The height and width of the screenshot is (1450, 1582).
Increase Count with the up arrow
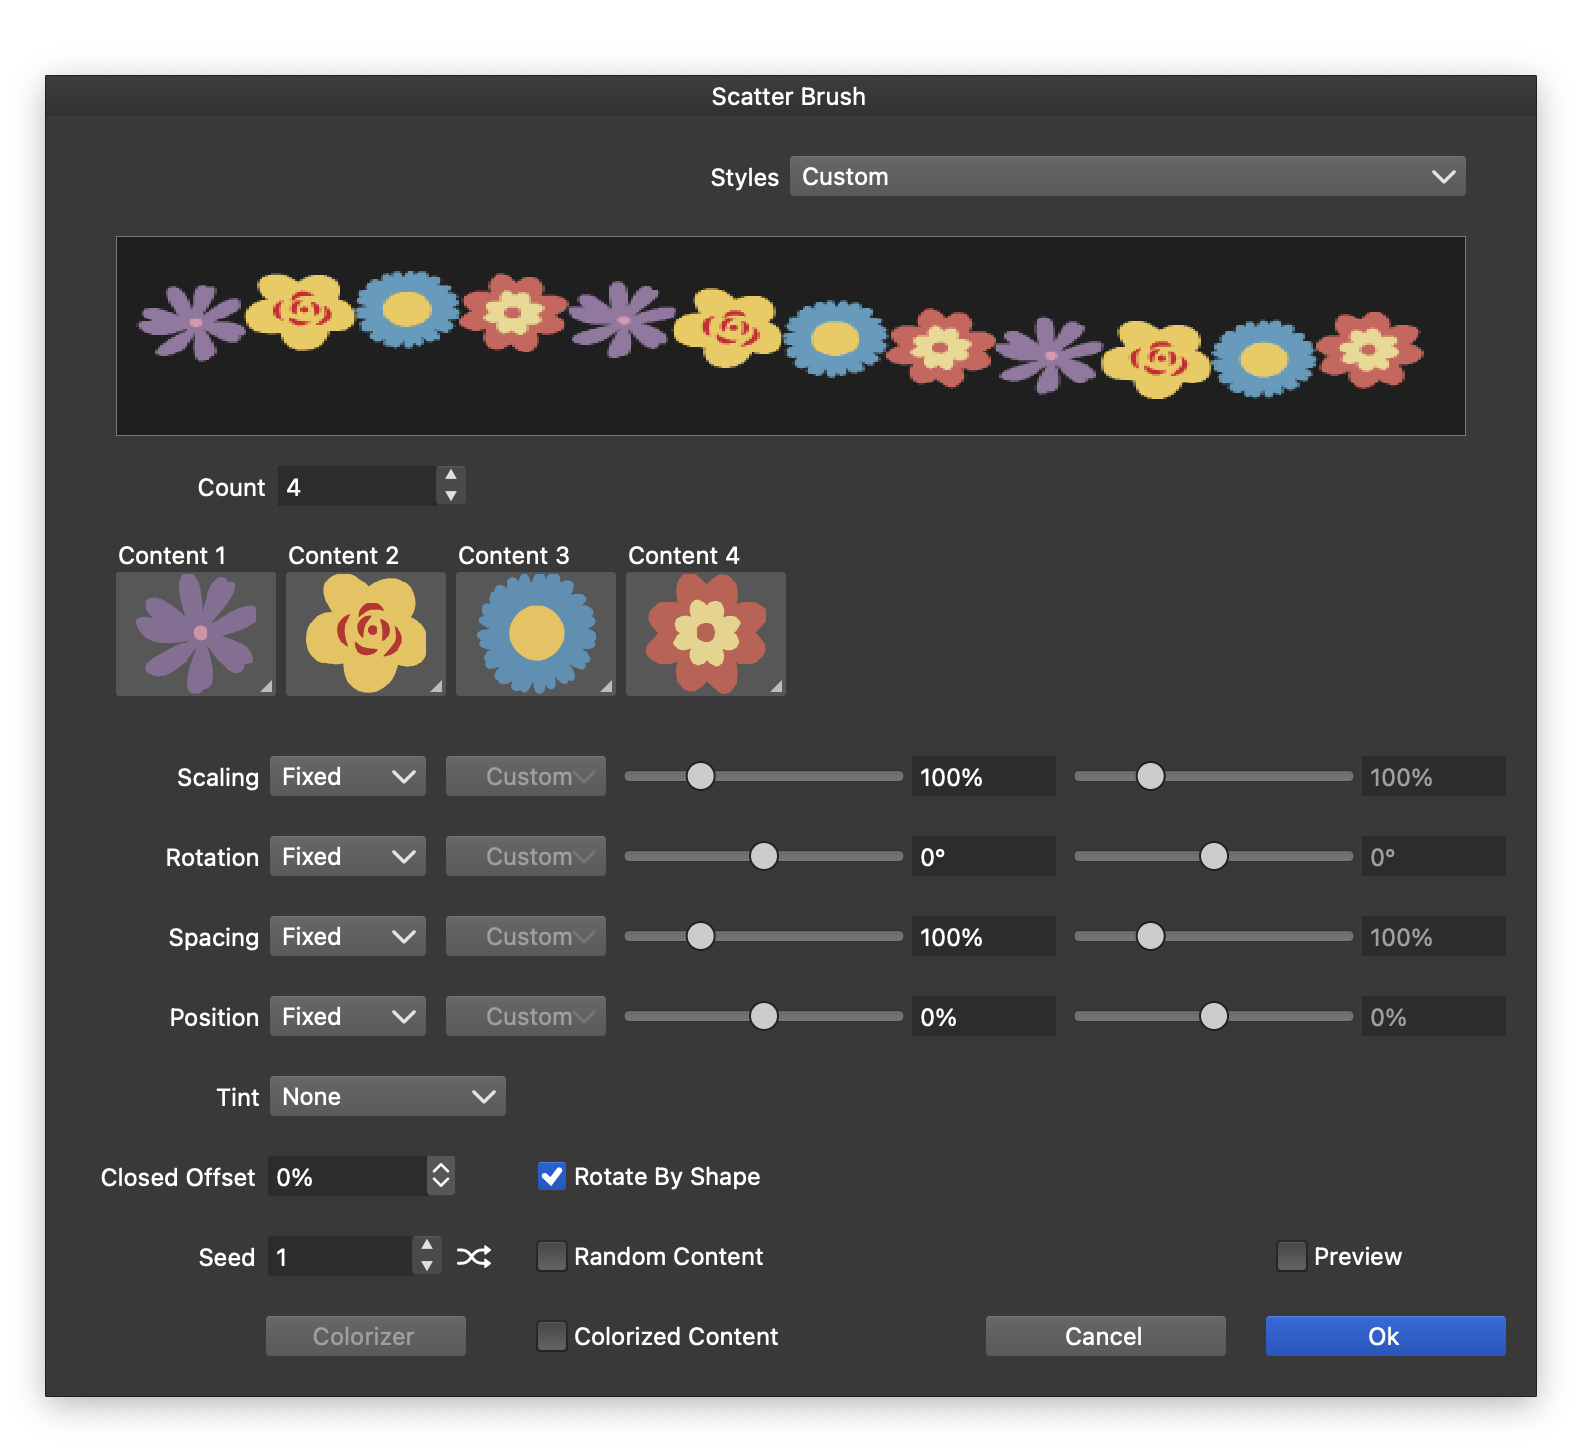click(451, 475)
